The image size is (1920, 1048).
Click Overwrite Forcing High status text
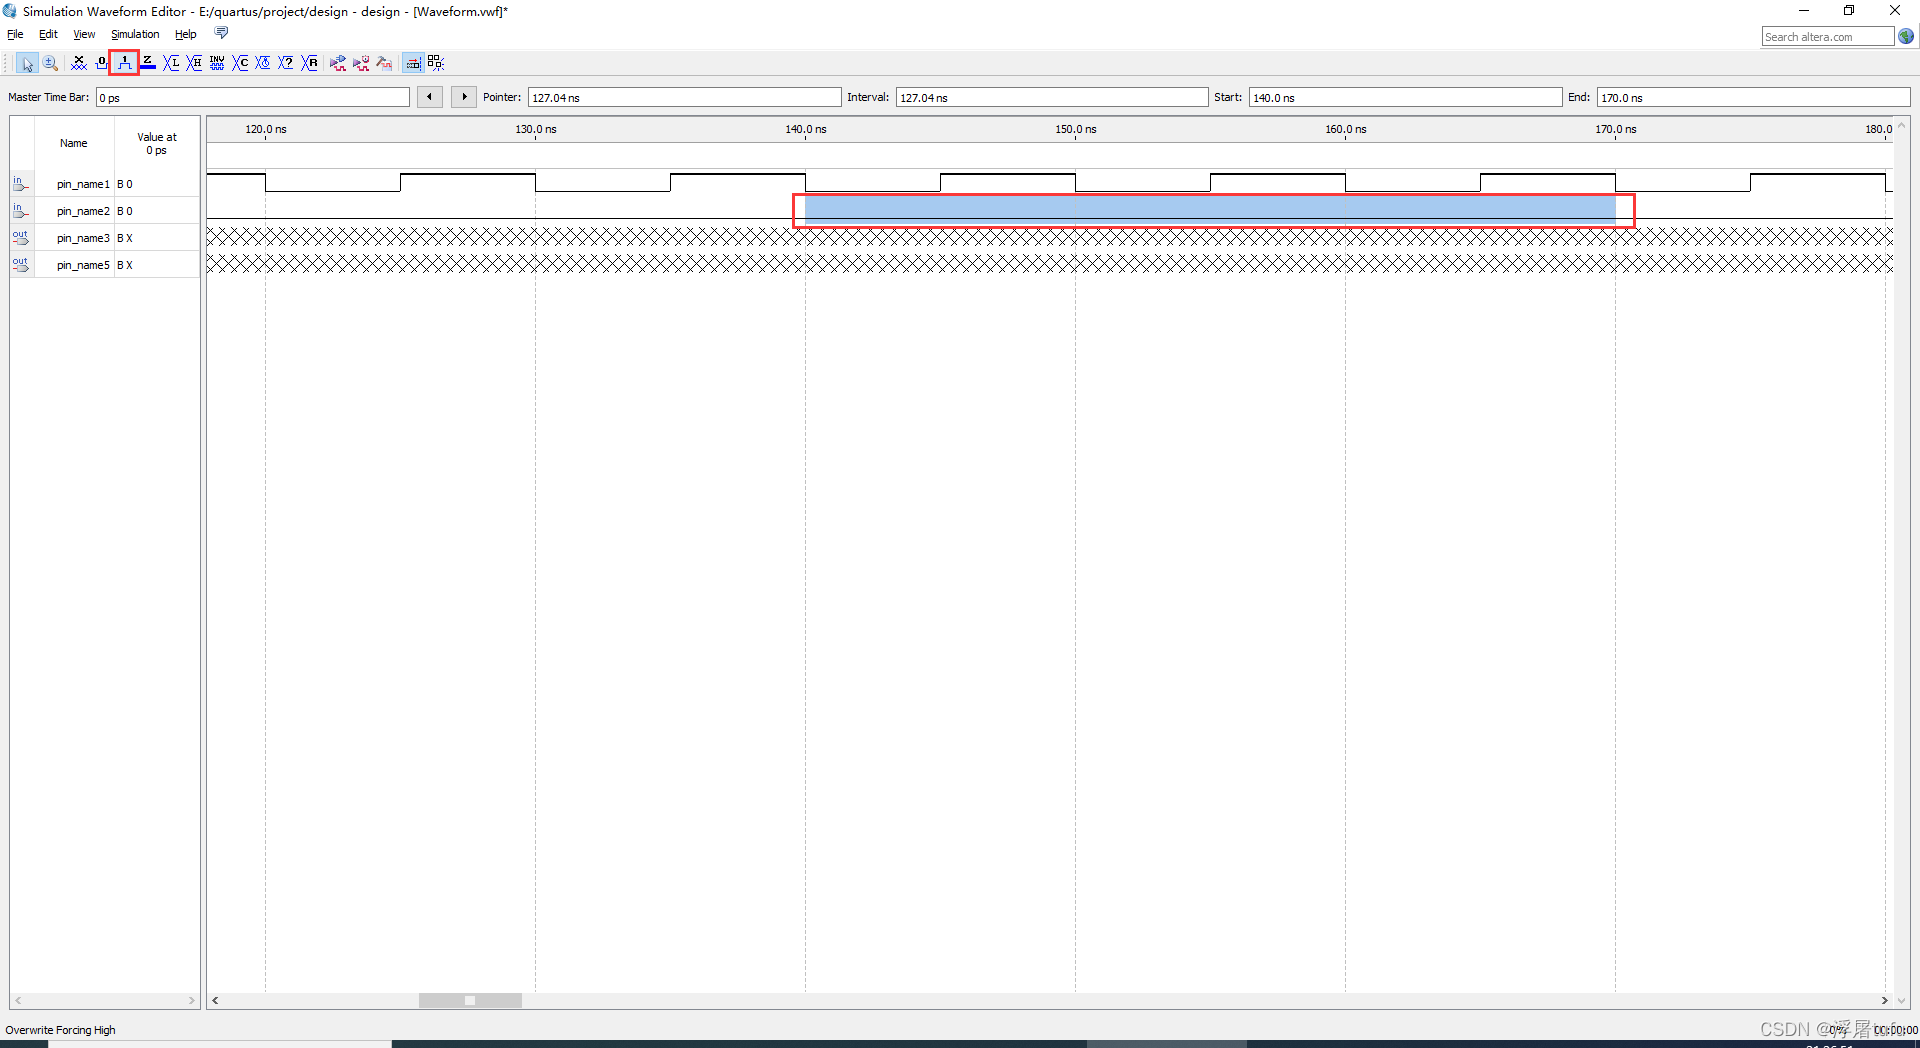click(60, 1030)
